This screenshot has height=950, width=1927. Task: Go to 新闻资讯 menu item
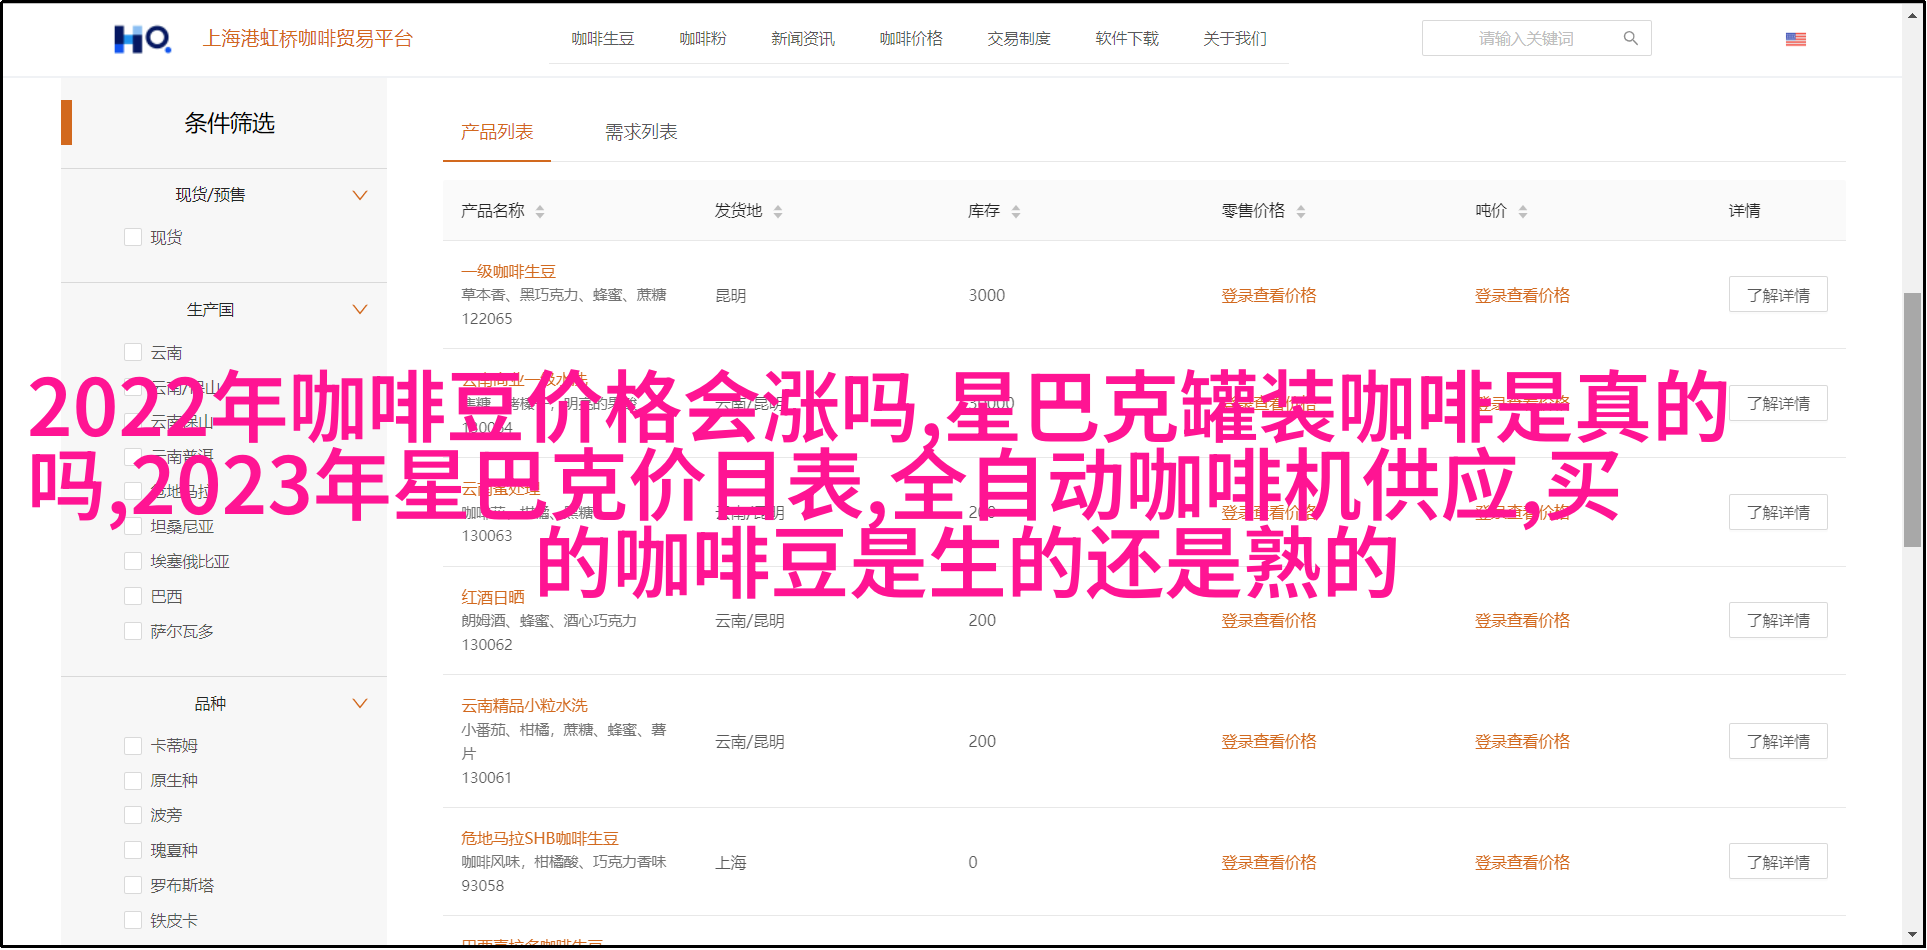click(803, 39)
